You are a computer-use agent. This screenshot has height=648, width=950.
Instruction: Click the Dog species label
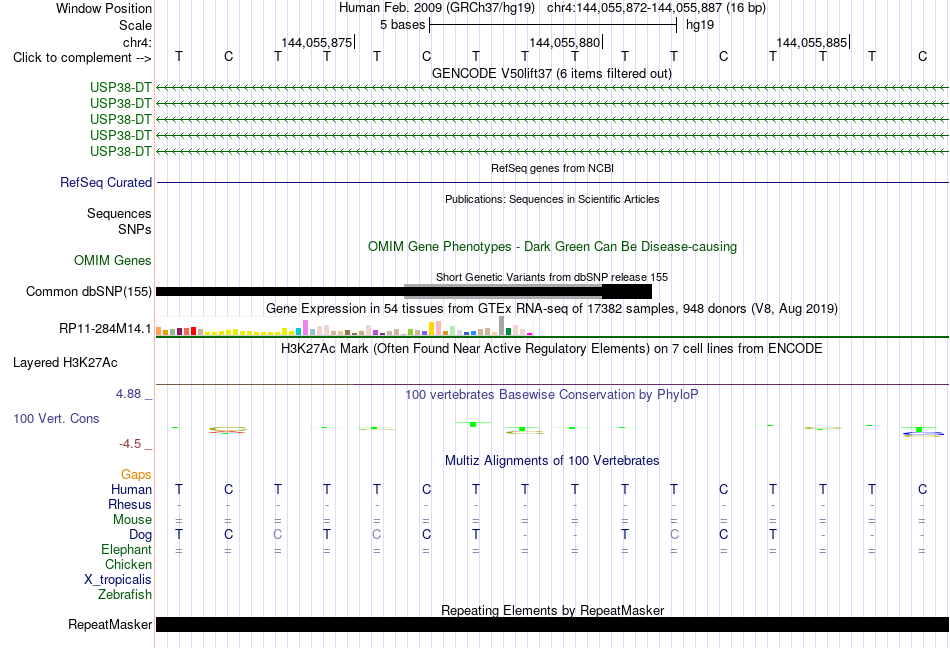click(x=140, y=534)
